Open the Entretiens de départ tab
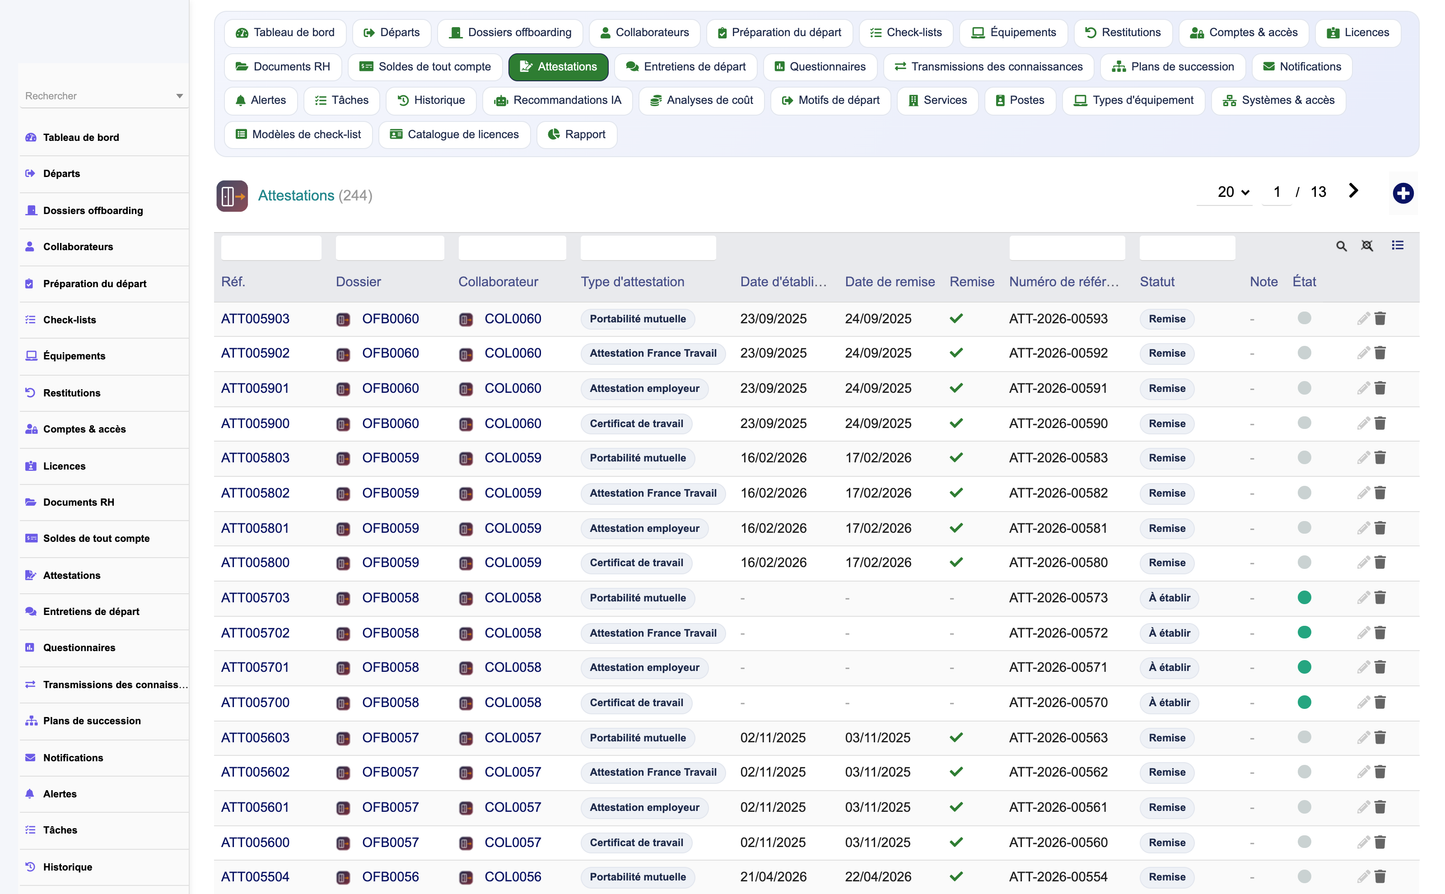The height and width of the screenshot is (894, 1445). (686, 67)
